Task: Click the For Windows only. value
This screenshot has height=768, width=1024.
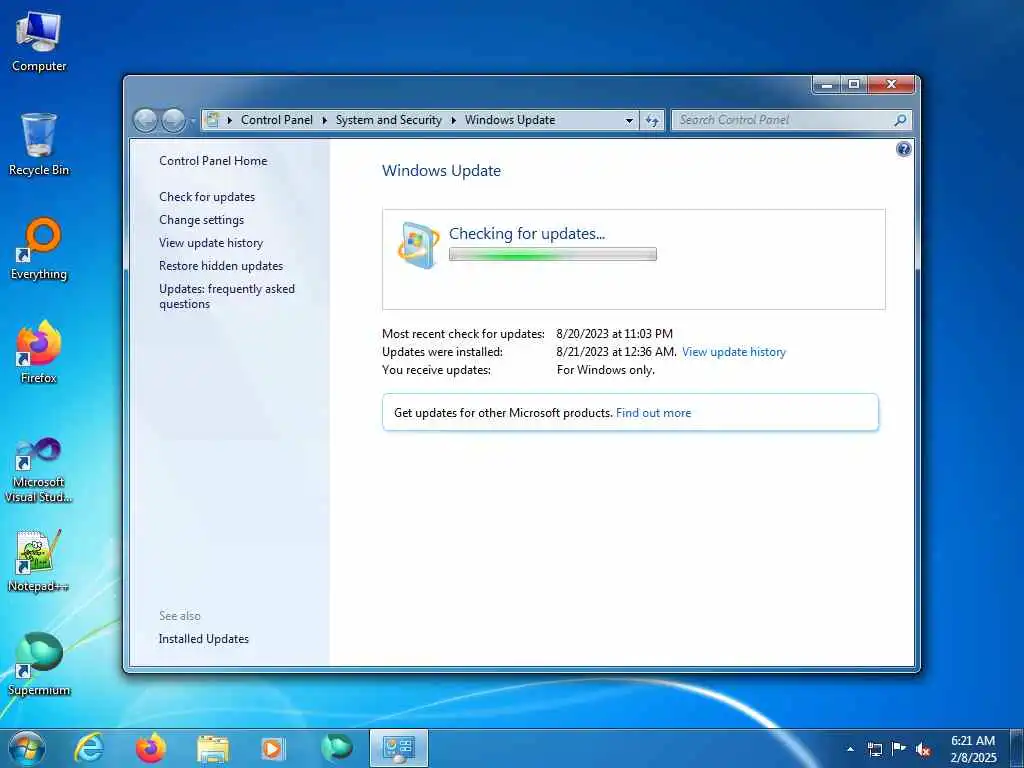Action: tap(605, 370)
